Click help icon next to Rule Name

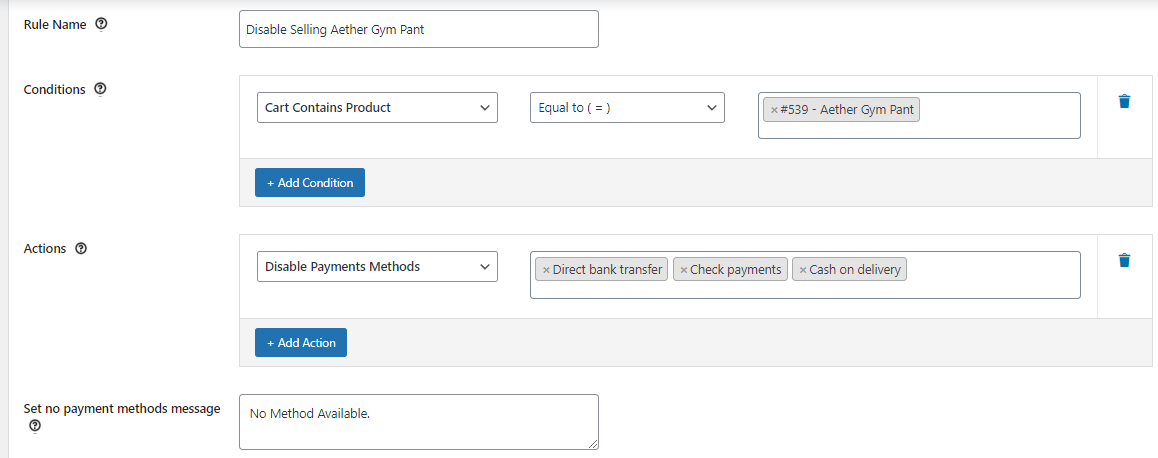(x=101, y=24)
